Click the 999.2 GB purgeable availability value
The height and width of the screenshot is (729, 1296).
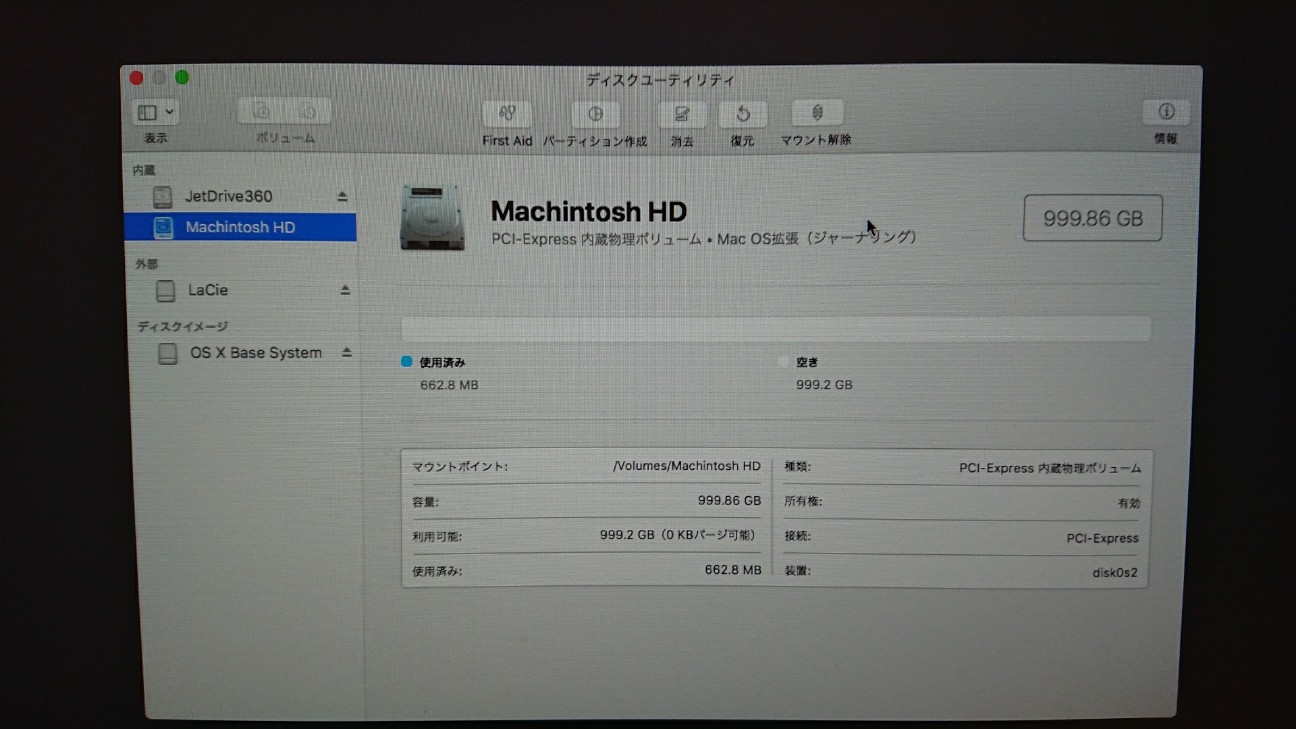click(x=678, y=535)
